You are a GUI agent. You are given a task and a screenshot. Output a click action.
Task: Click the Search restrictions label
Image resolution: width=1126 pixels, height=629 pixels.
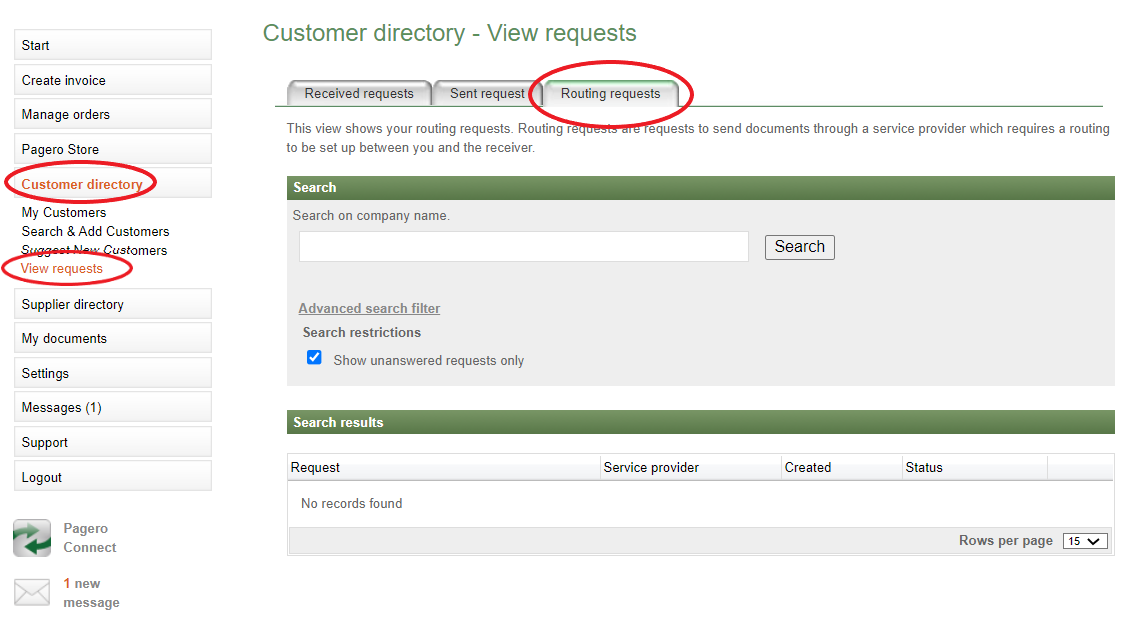[x=362, y=332]
